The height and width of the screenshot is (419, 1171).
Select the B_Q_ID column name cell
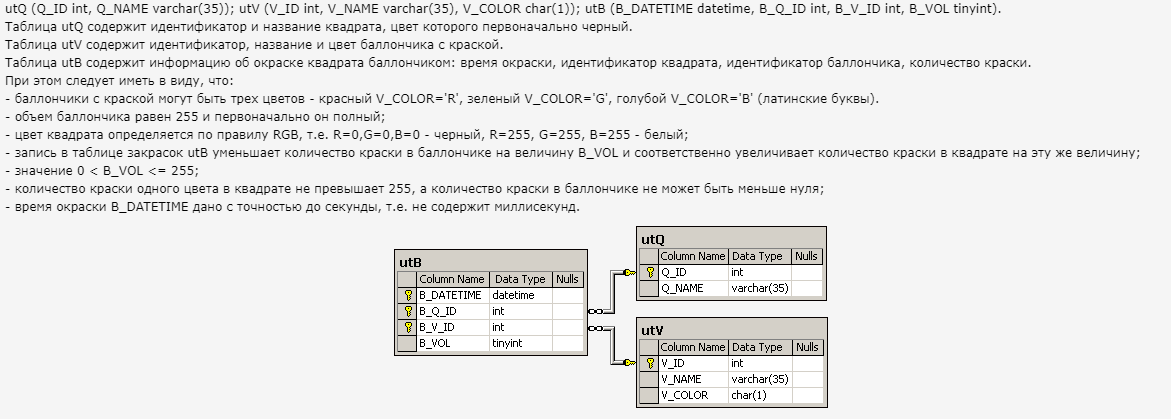point(452,311)
